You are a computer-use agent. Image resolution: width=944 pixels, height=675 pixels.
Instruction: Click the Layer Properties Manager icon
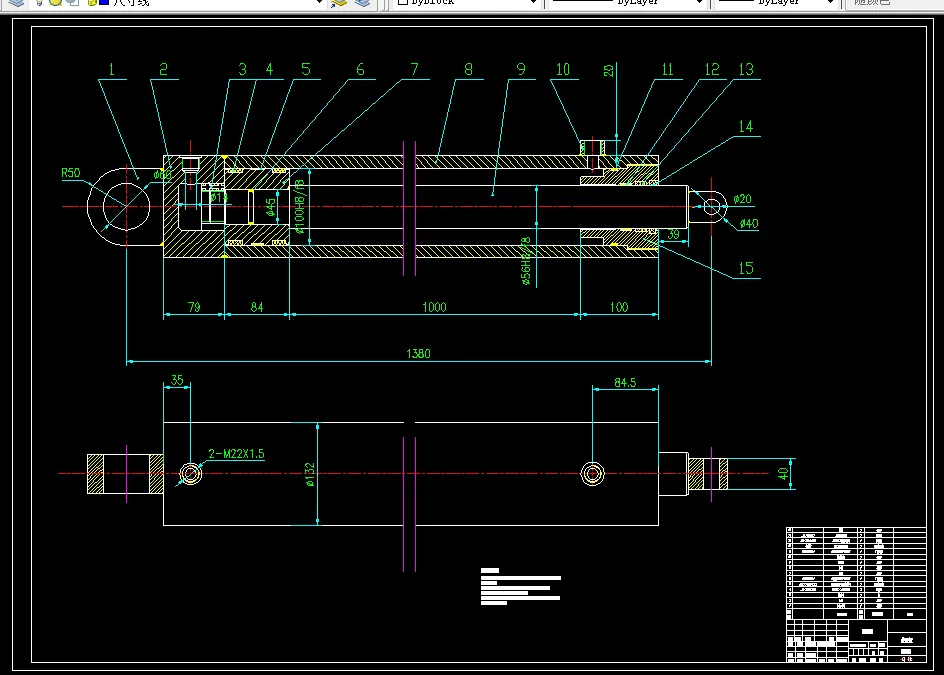[x=17, y=2]
